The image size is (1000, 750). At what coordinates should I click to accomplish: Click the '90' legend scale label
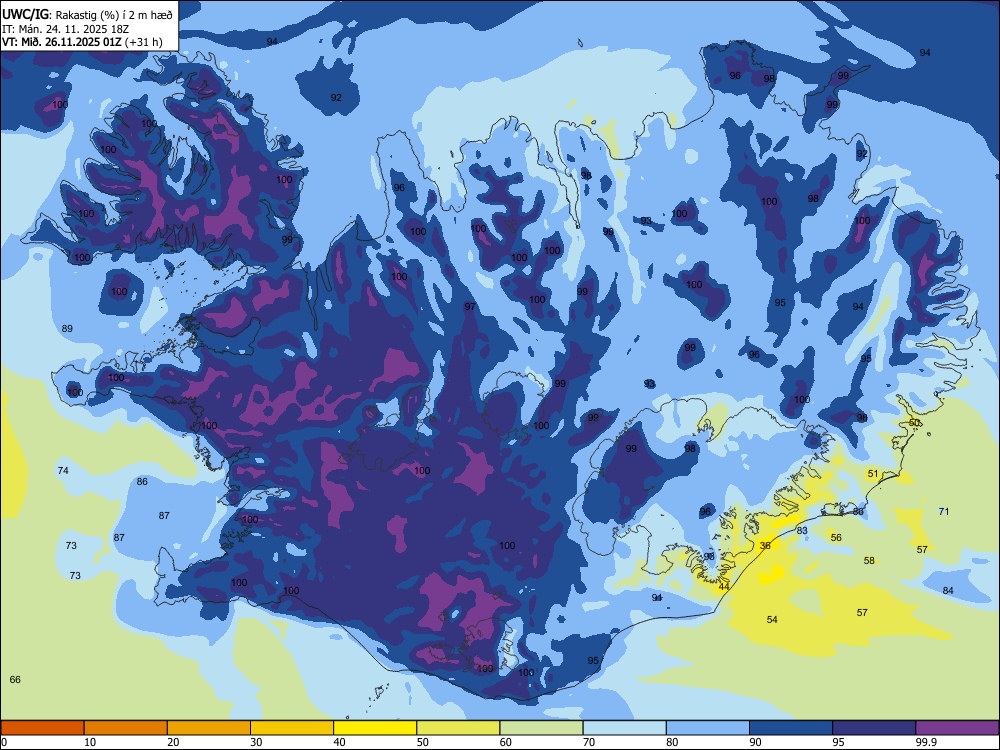click(x=755, y=742)
